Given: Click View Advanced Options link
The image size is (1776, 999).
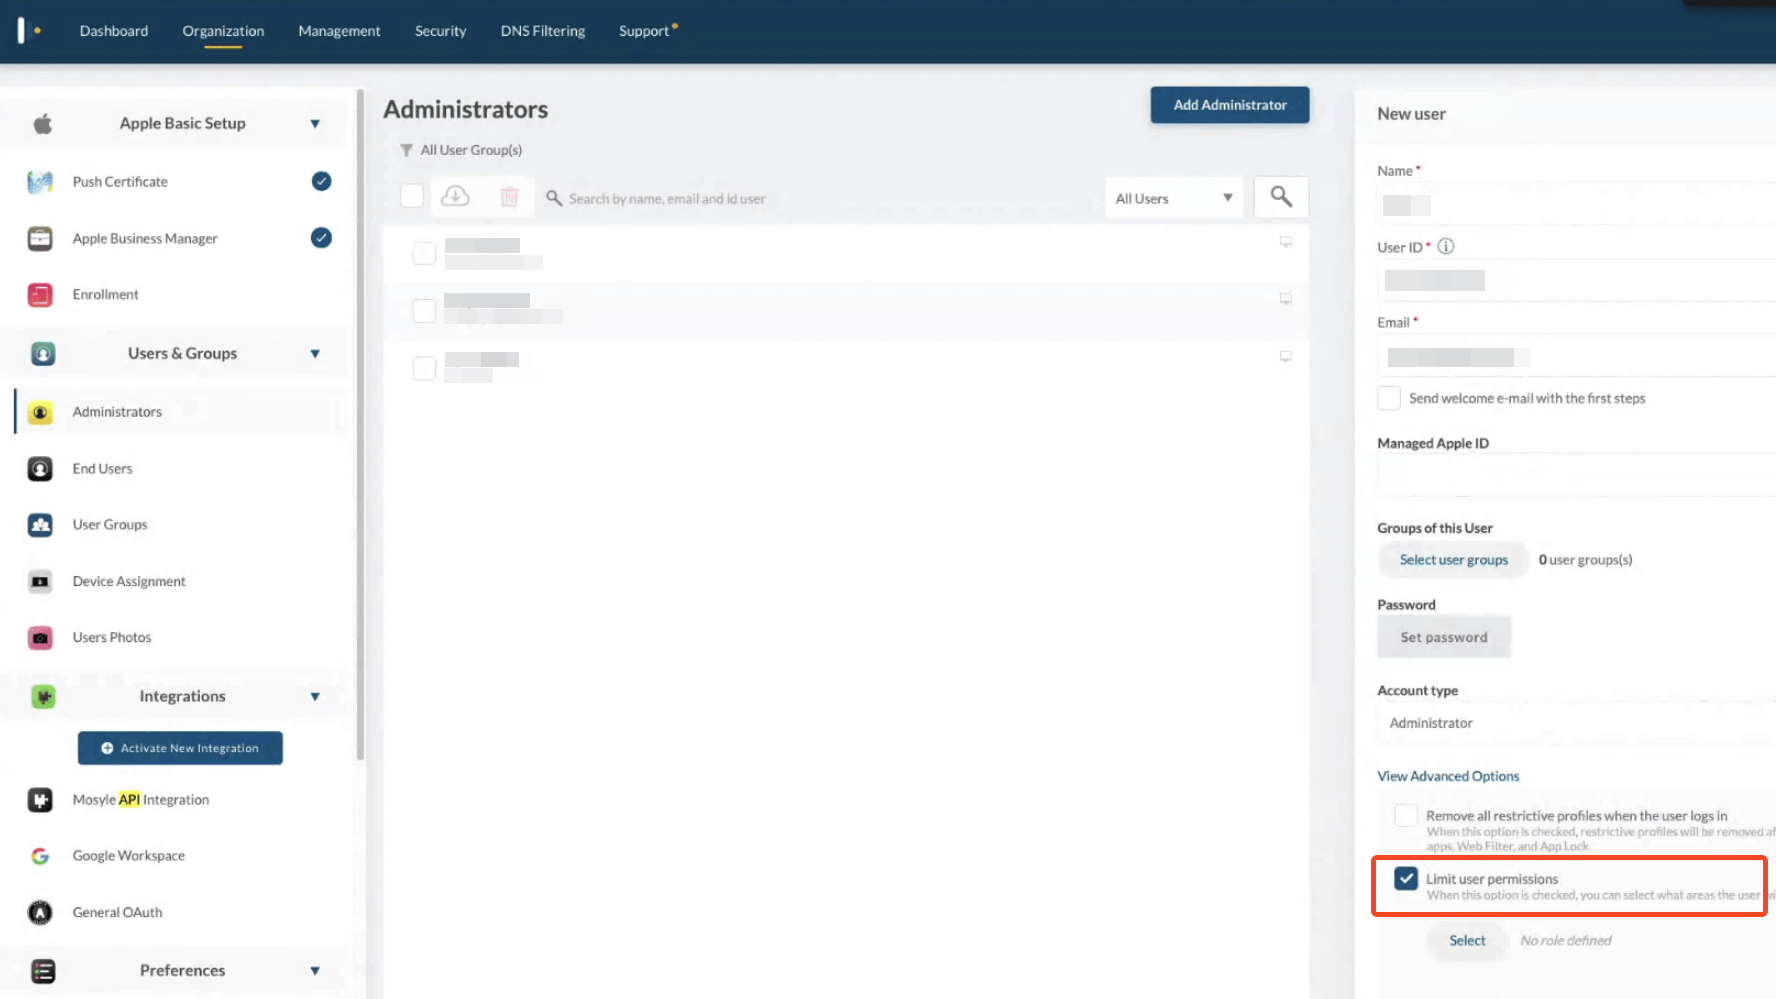Looking at the screenshot, I should click(1448, 776).
